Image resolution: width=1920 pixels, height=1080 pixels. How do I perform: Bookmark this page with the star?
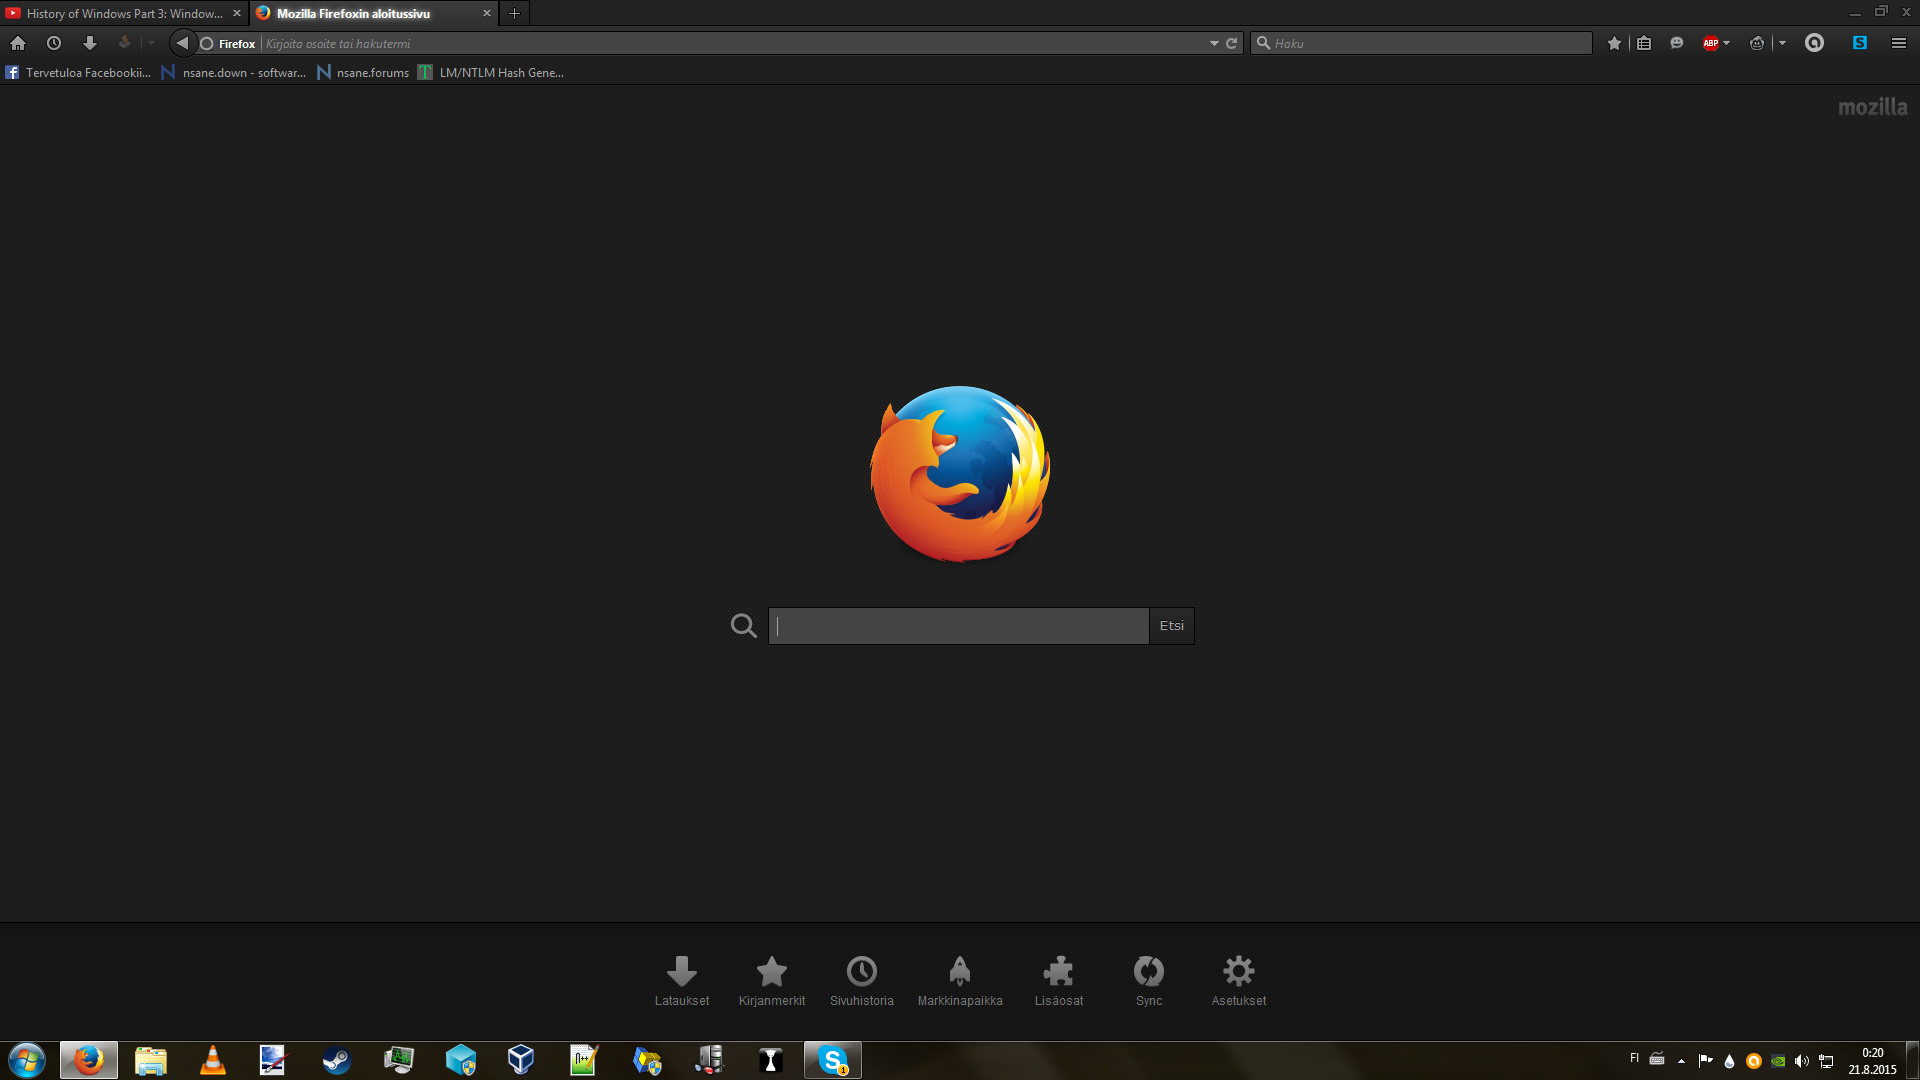click(1614, 43)
